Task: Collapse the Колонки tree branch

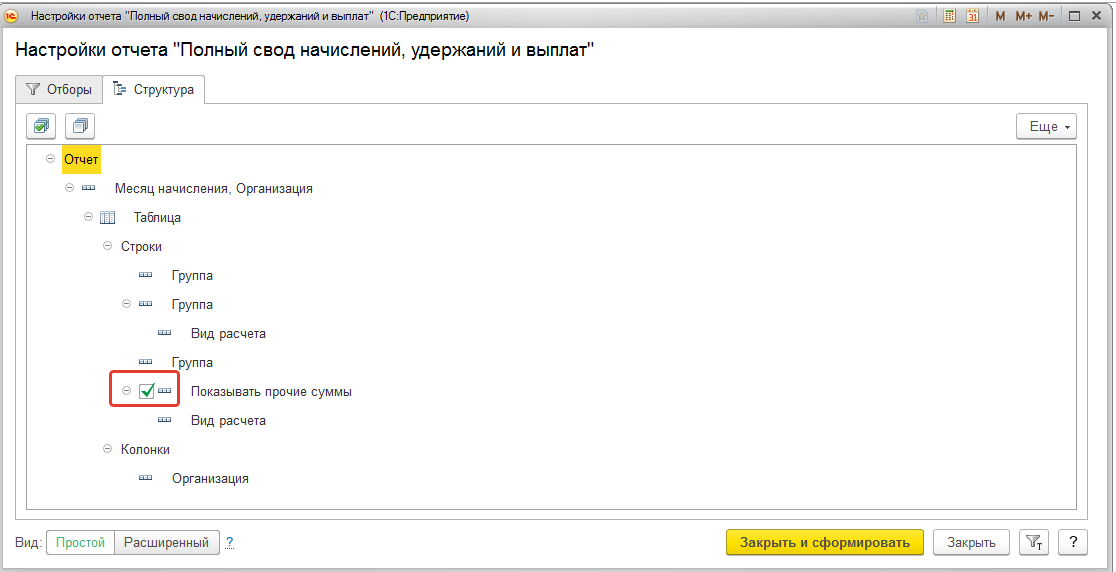Action: tap(108, 450)
